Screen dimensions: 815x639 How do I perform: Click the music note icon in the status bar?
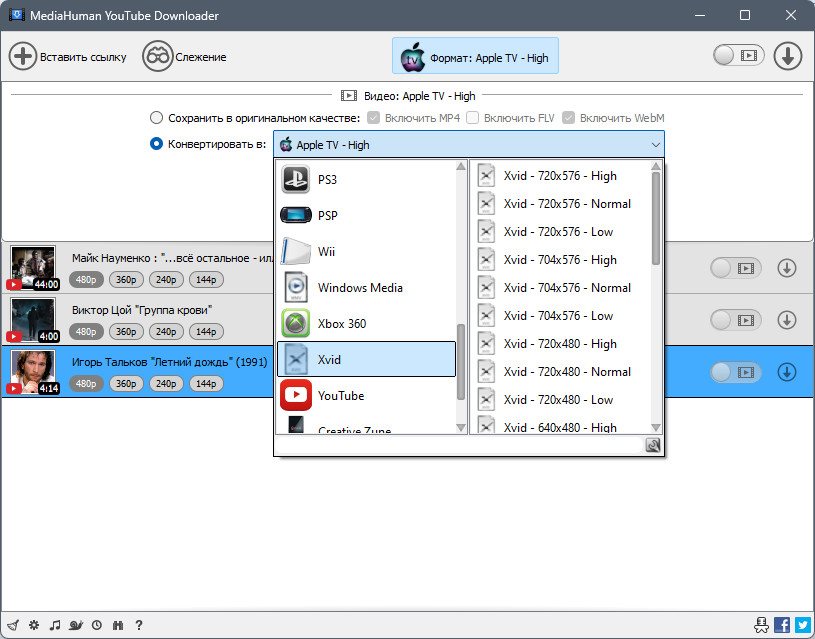point(55,625)
